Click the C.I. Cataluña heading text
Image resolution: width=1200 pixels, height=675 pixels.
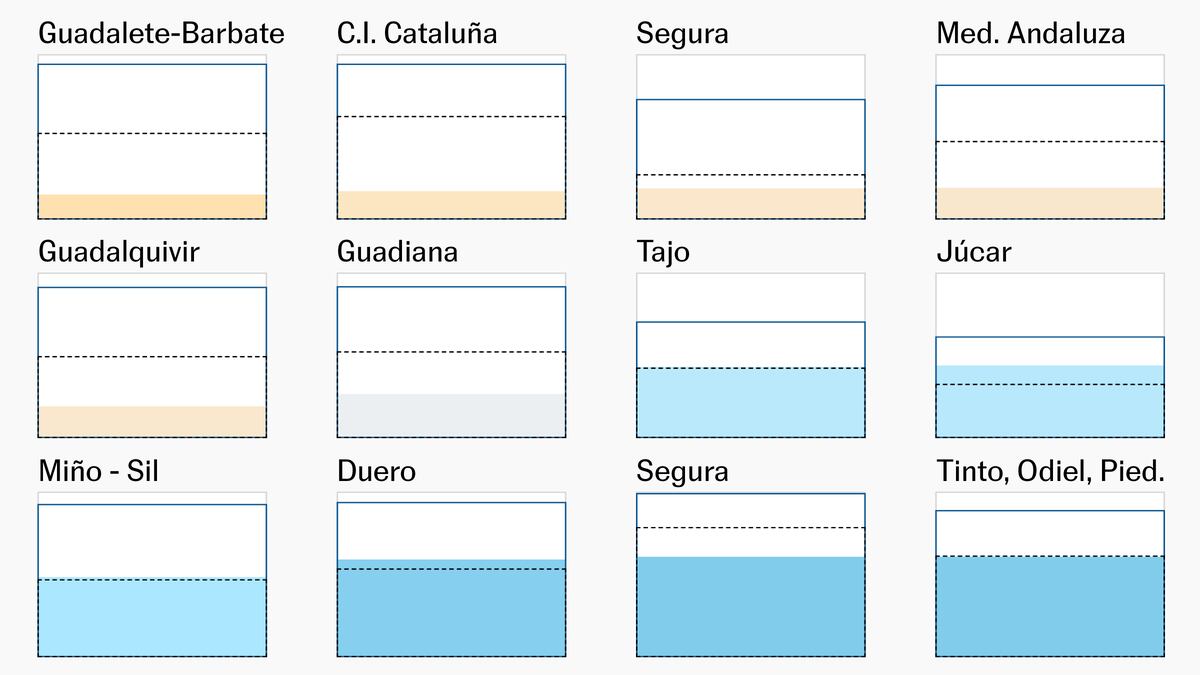(417, 34)
